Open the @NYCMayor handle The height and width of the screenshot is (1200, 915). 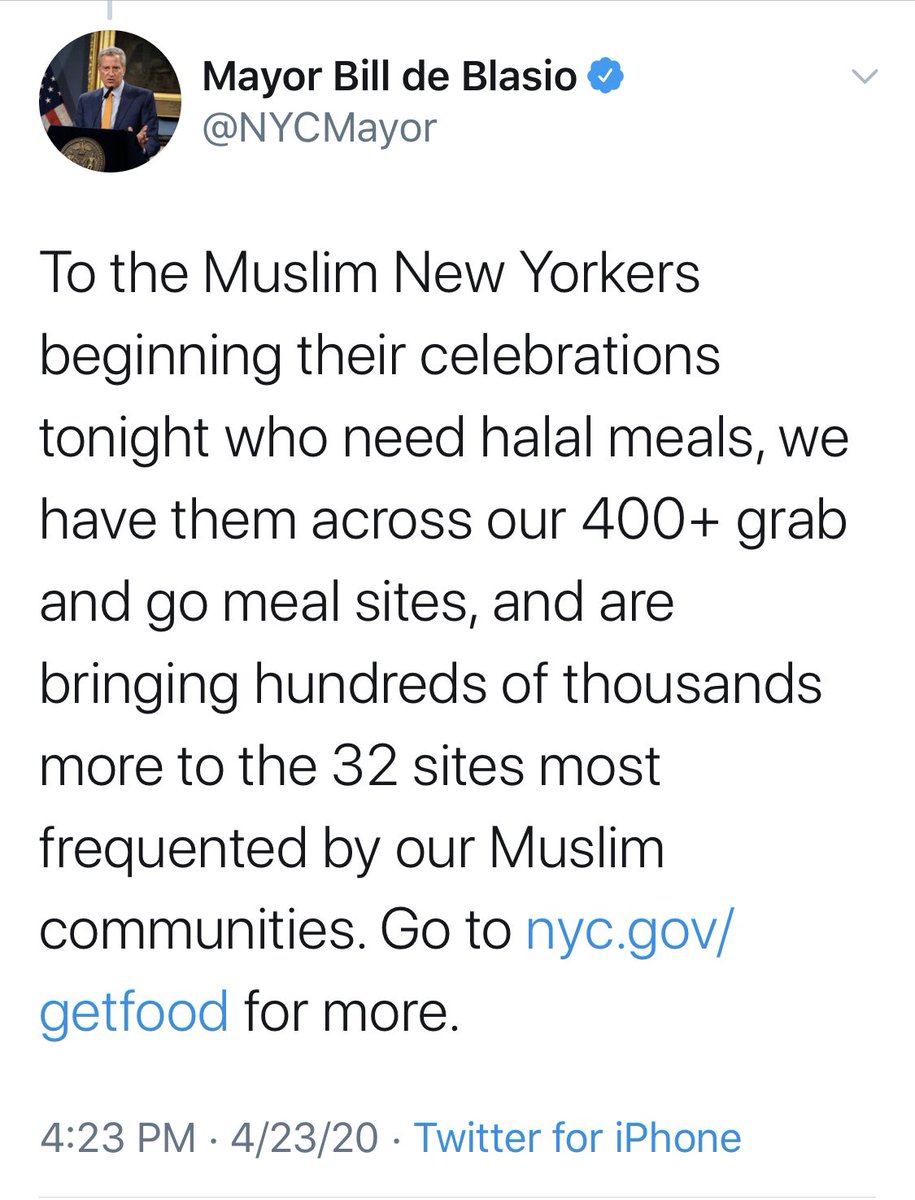(x=319, y=128)
